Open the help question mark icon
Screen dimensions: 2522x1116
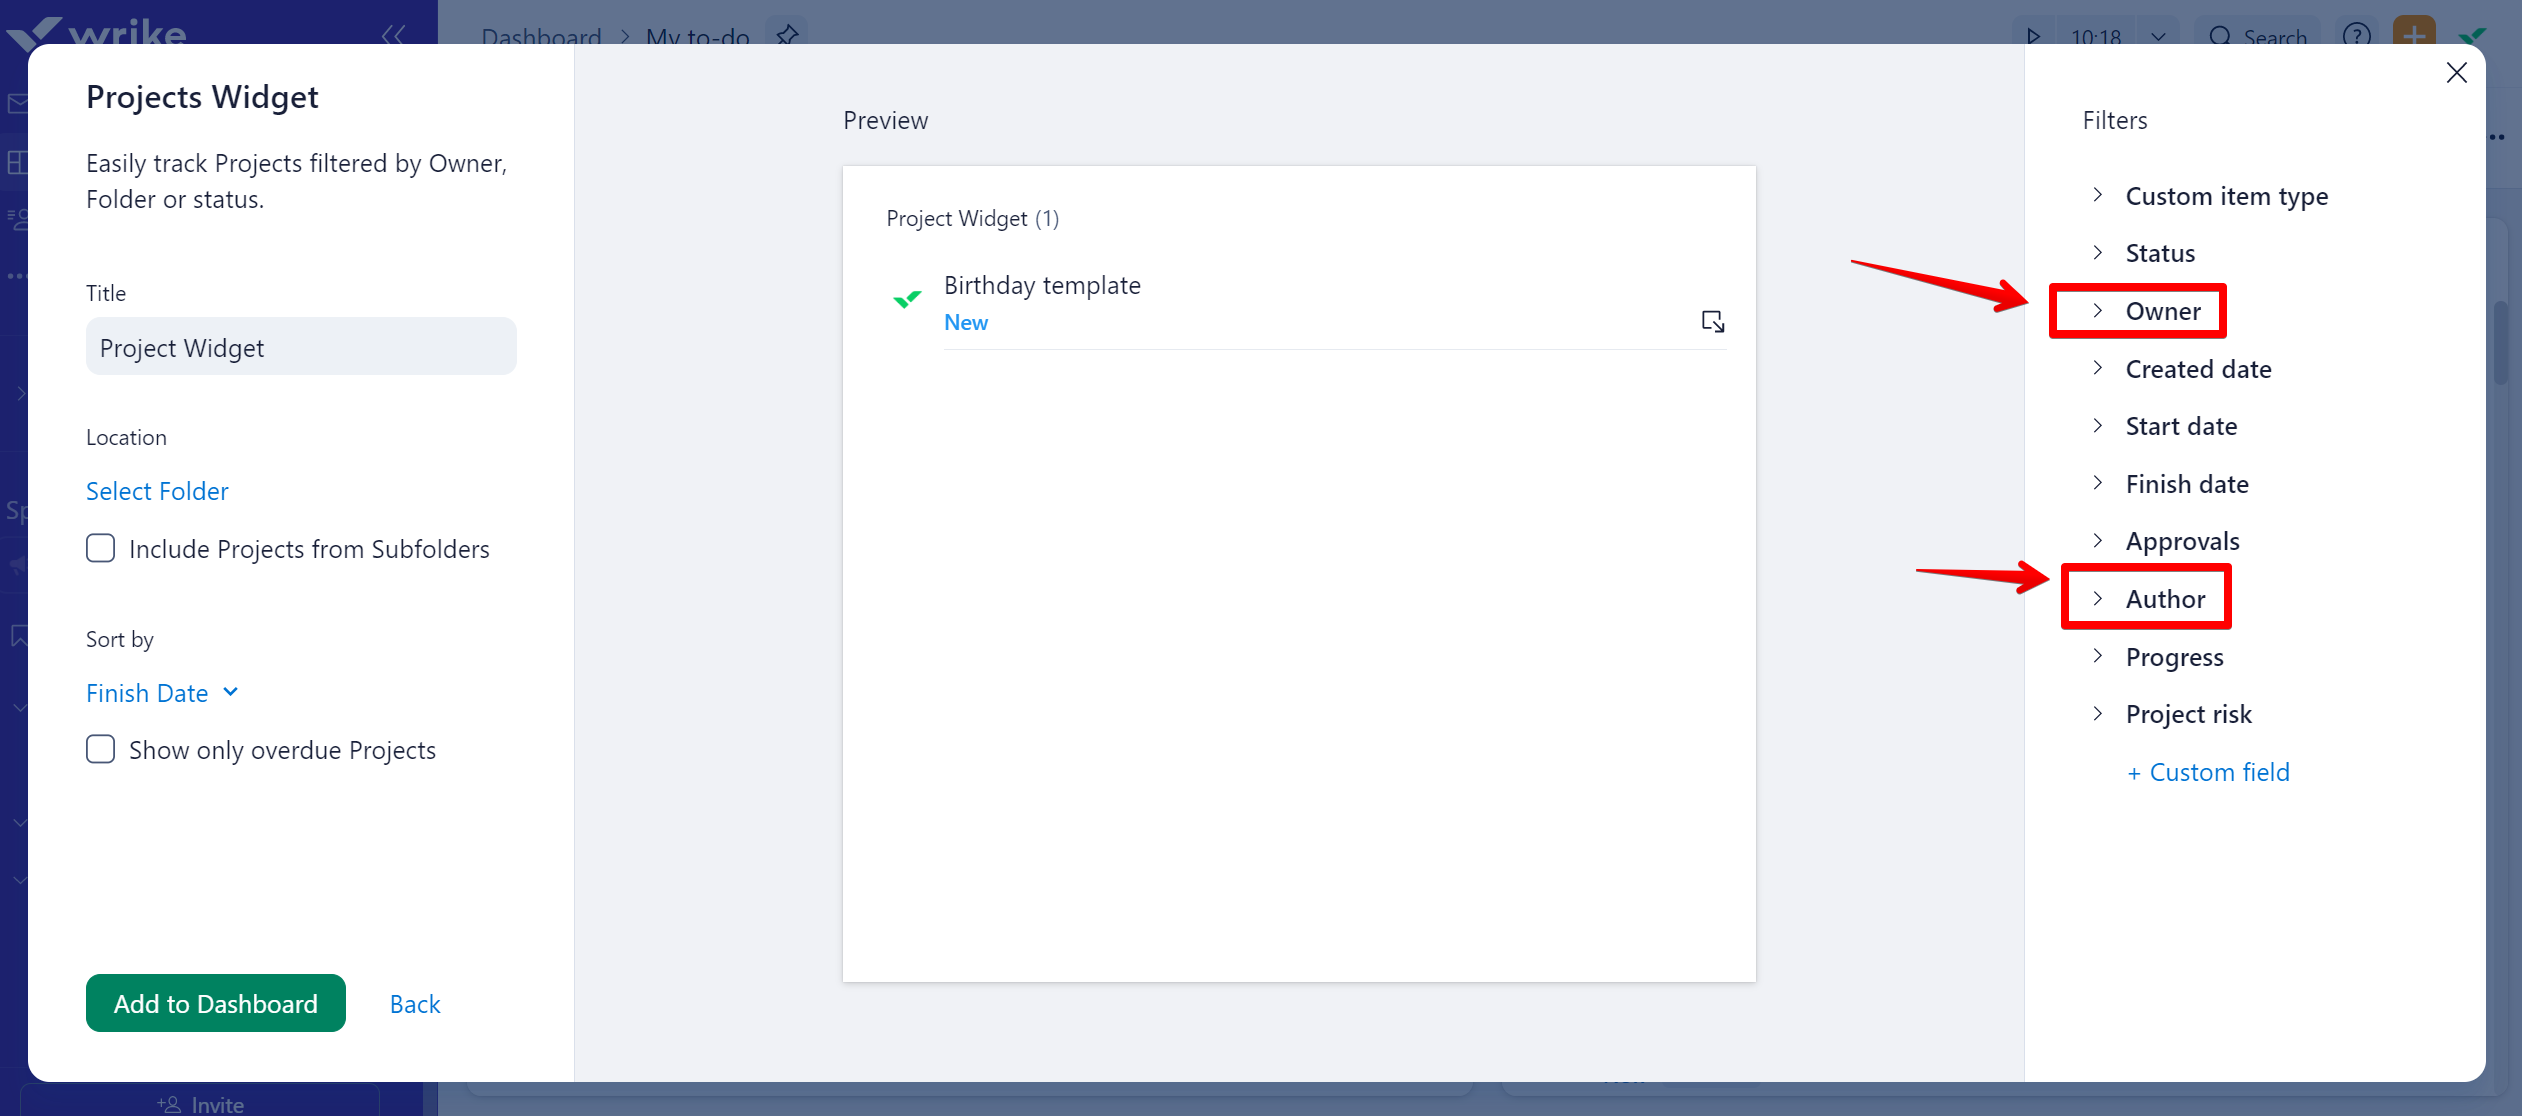(x=2357, y=37)
